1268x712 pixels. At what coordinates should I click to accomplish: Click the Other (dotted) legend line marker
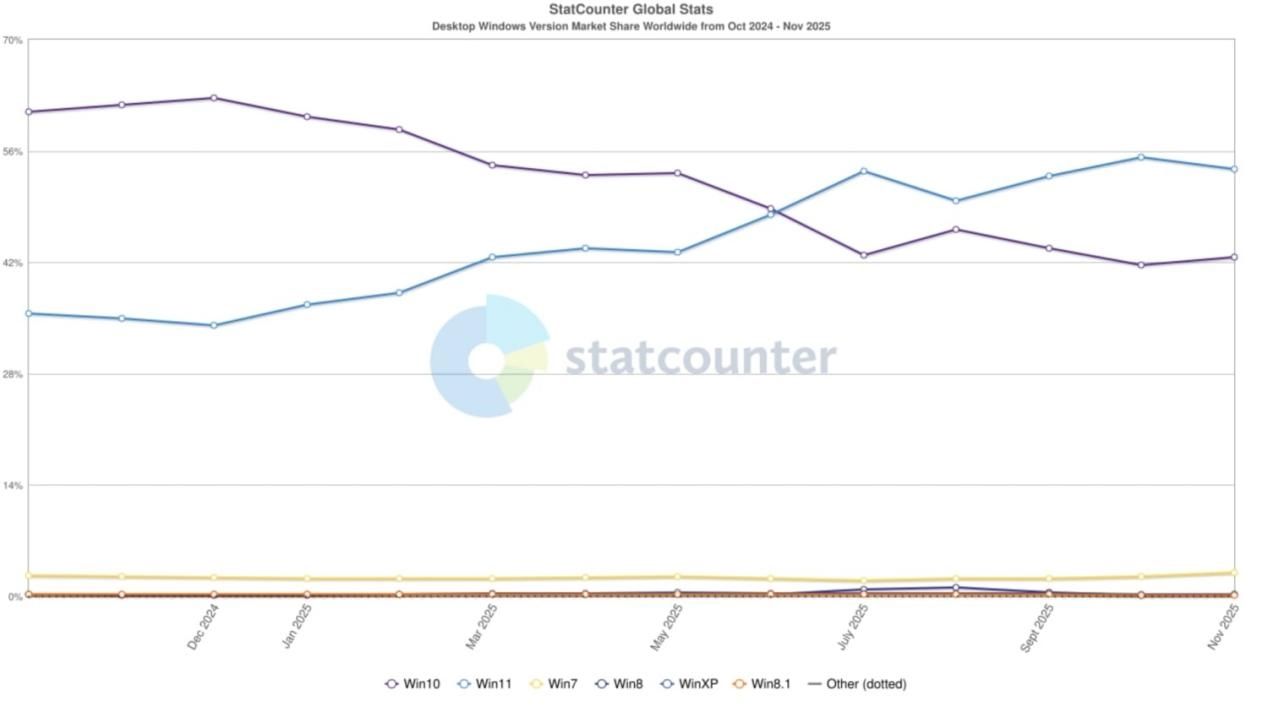click(x=814, y=684)
